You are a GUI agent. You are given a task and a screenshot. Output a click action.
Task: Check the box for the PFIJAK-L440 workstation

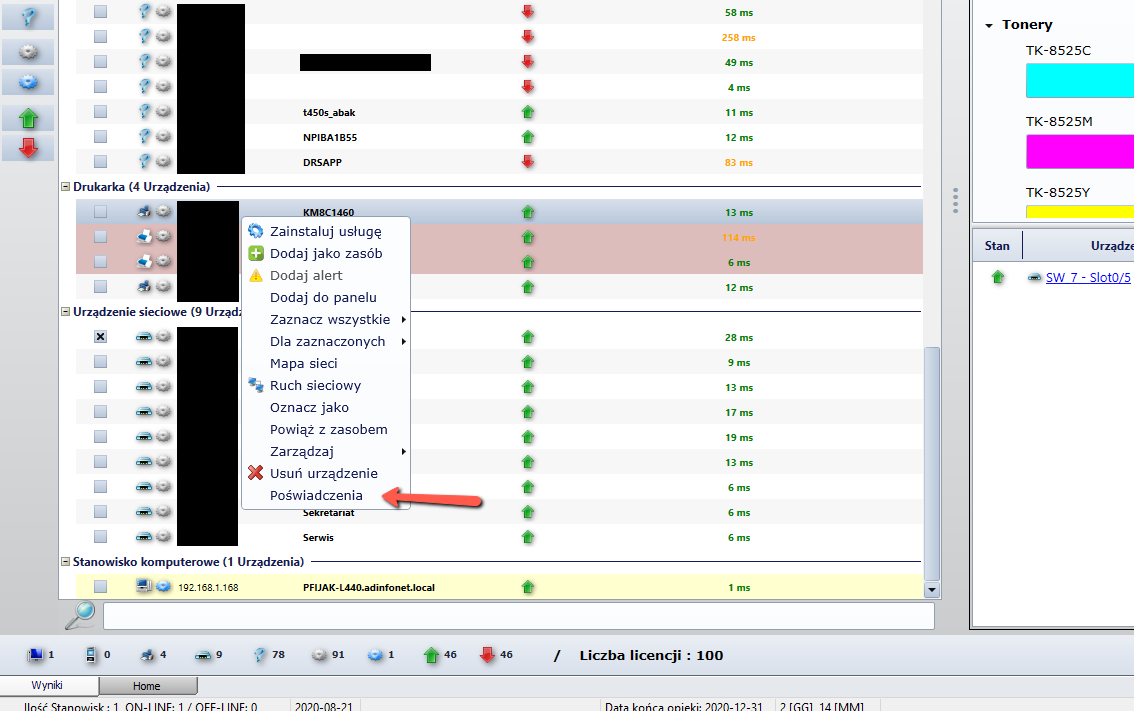pos(100,587)
